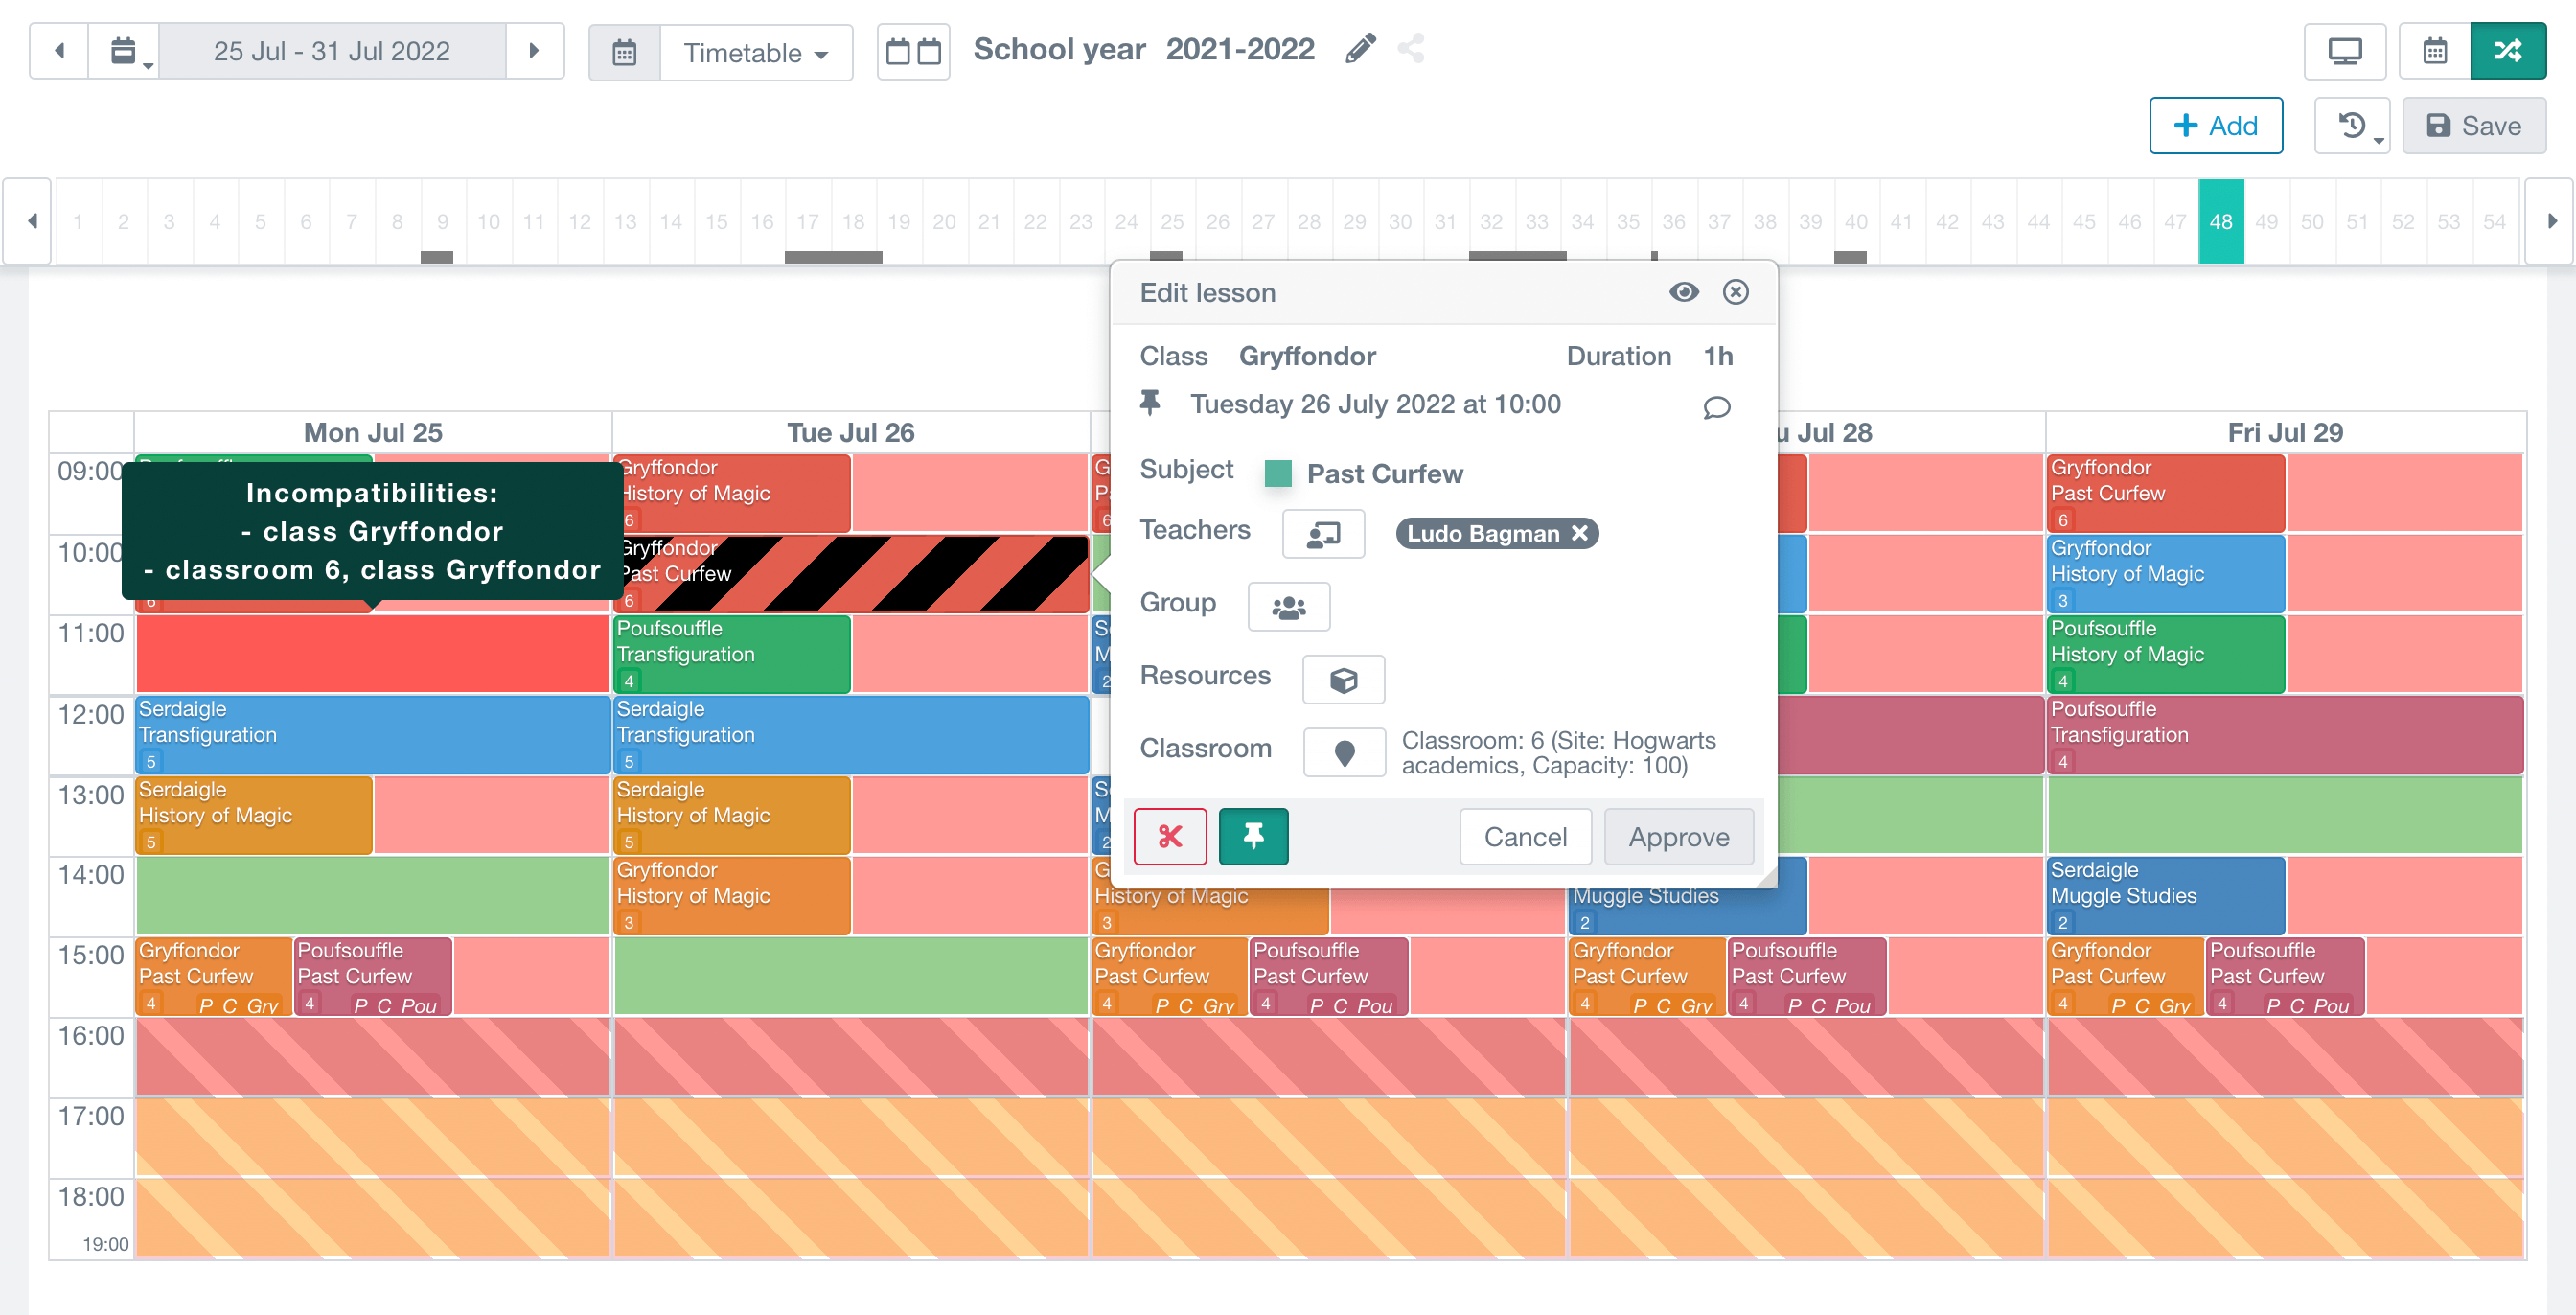Add a comment via the pencil next to 2021-2022
The height and width of the screenshot is (1315, 2576).
1360,48
